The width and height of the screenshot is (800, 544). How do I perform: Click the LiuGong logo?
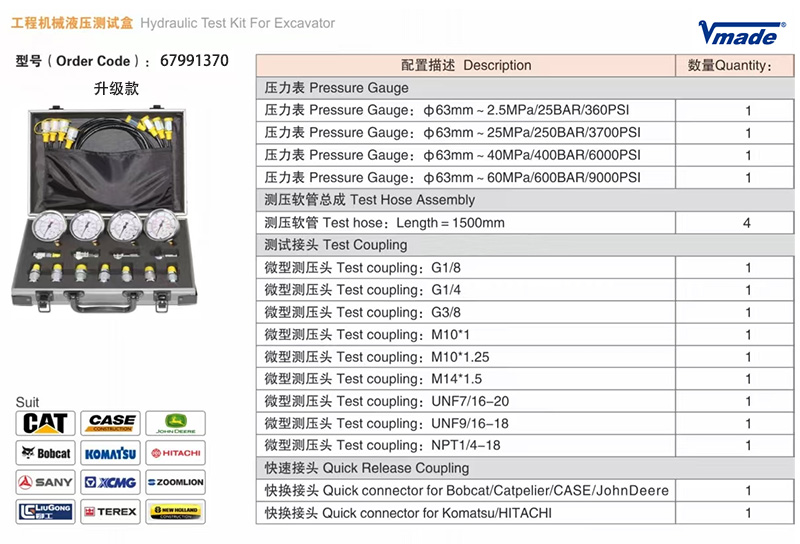45,511
